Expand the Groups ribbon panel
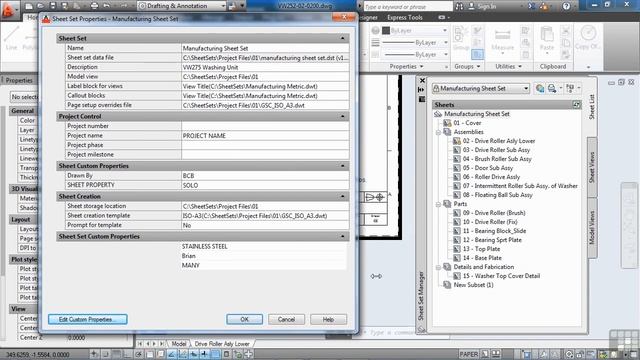Image resolution: width=640 pixels, height=360 pixels. pyautogui.click(x=467, y=66)
